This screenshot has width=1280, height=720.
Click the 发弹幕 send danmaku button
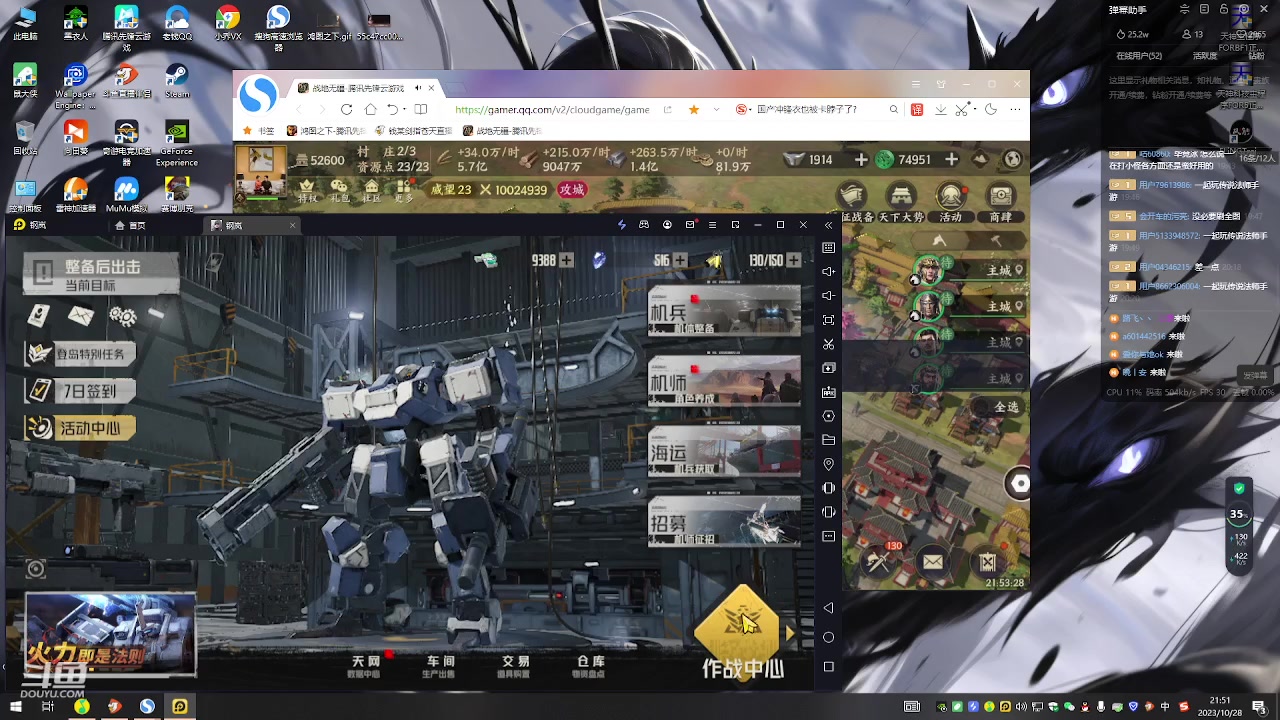(1255, 375)
